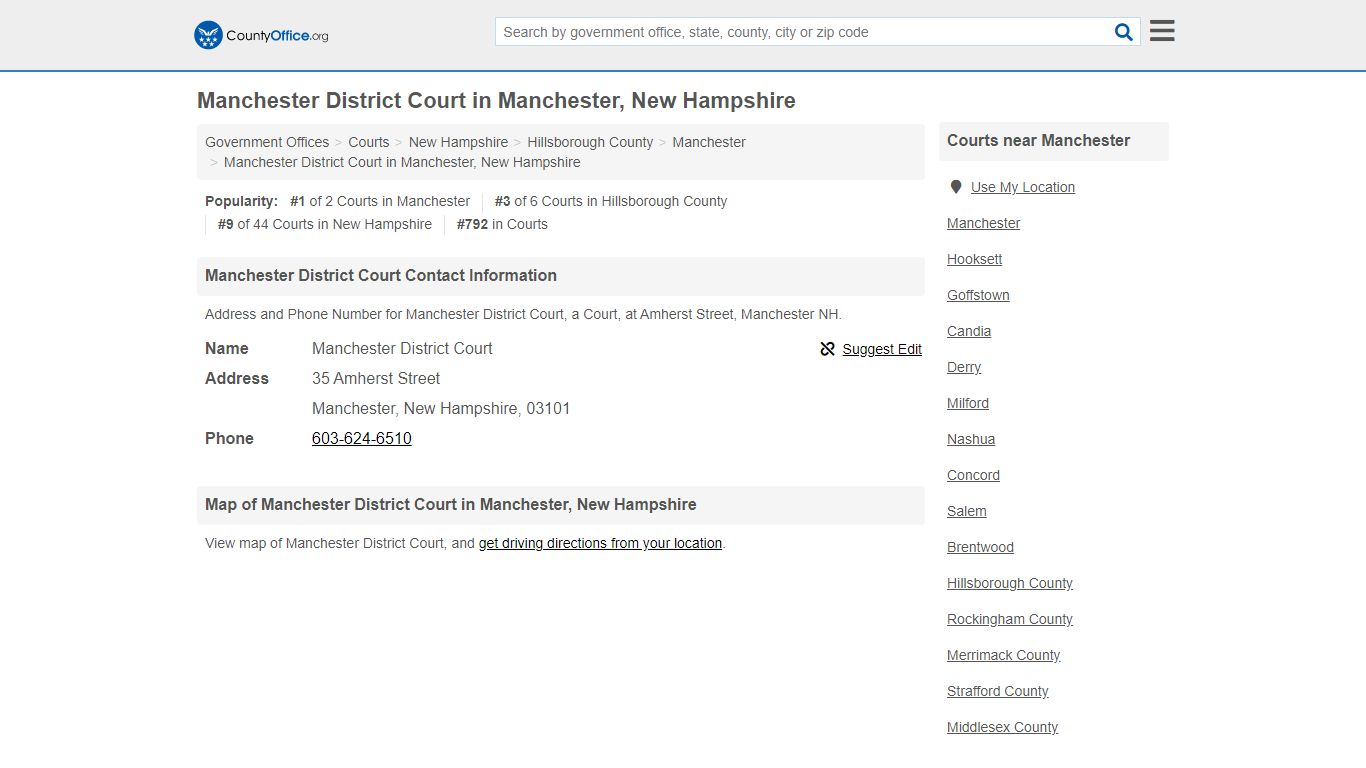Viewport: 1366px width, 768px height.
Task: Call phone number 603-624-6510
Action: (362, 438)
